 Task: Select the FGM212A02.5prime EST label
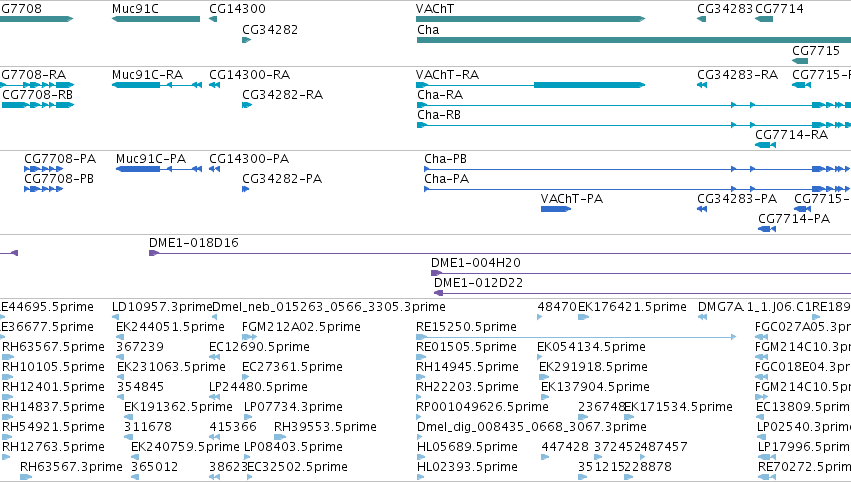[301, 327]
